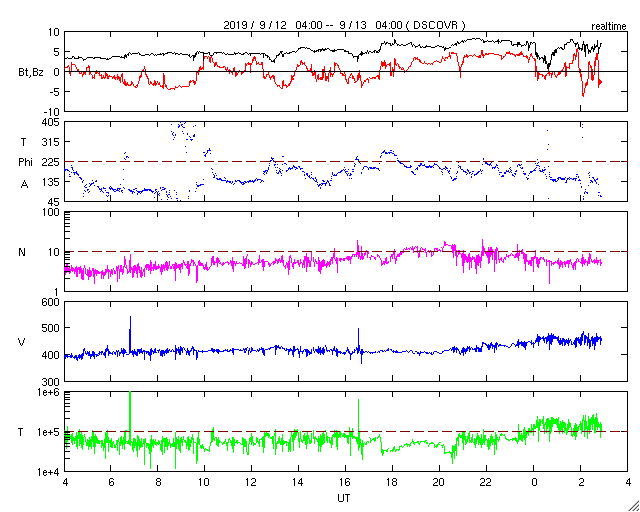Click the dashed density threshold line at 10

click(x=346, y=252)
